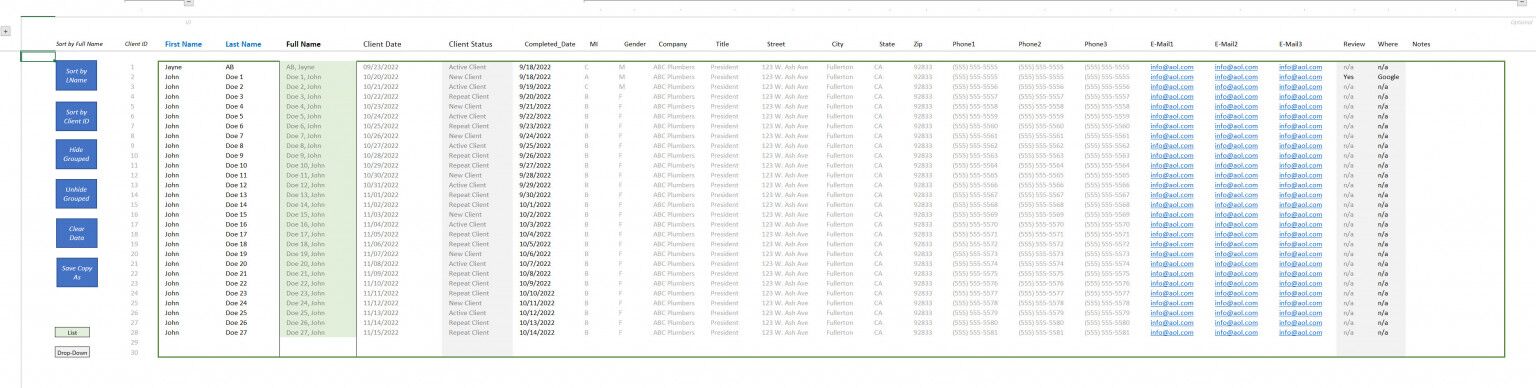
Task: Select the E-Mail2 column header
Action: [x=1226, y=44]
